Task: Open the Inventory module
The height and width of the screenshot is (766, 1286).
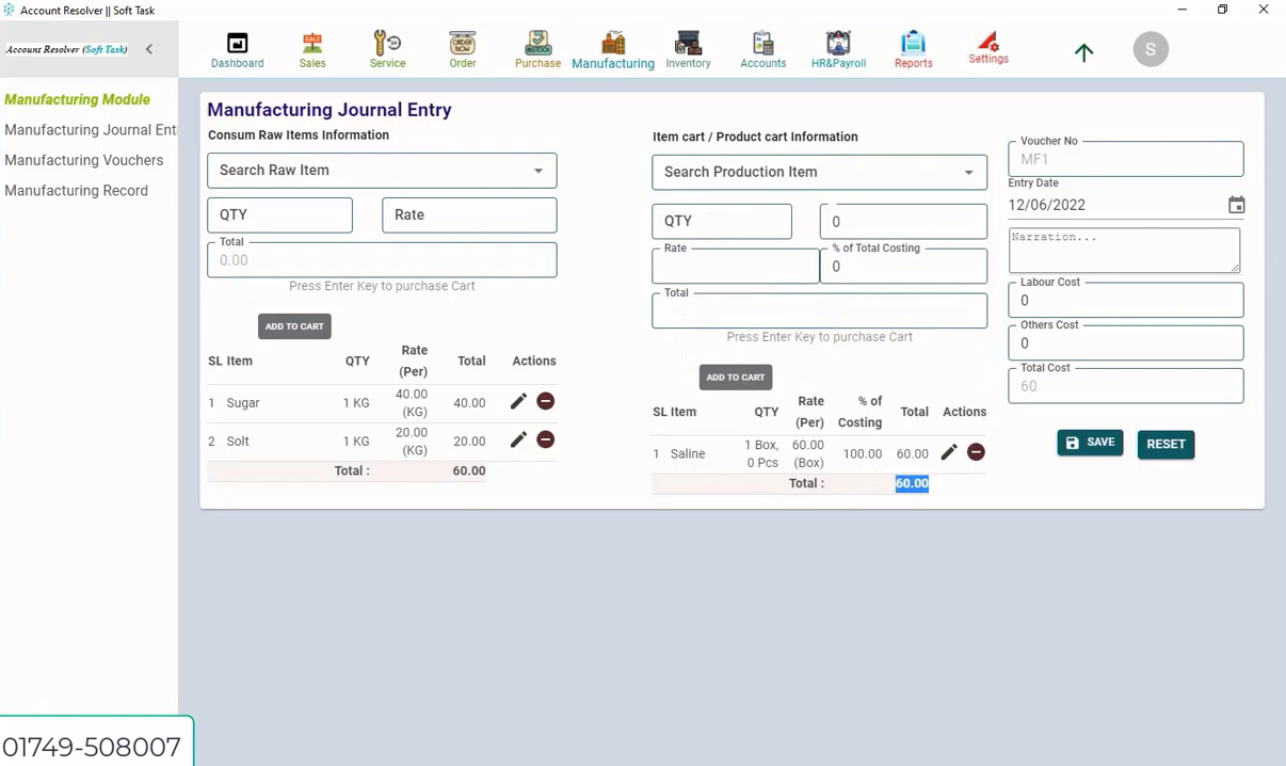Action: [688, 48]
